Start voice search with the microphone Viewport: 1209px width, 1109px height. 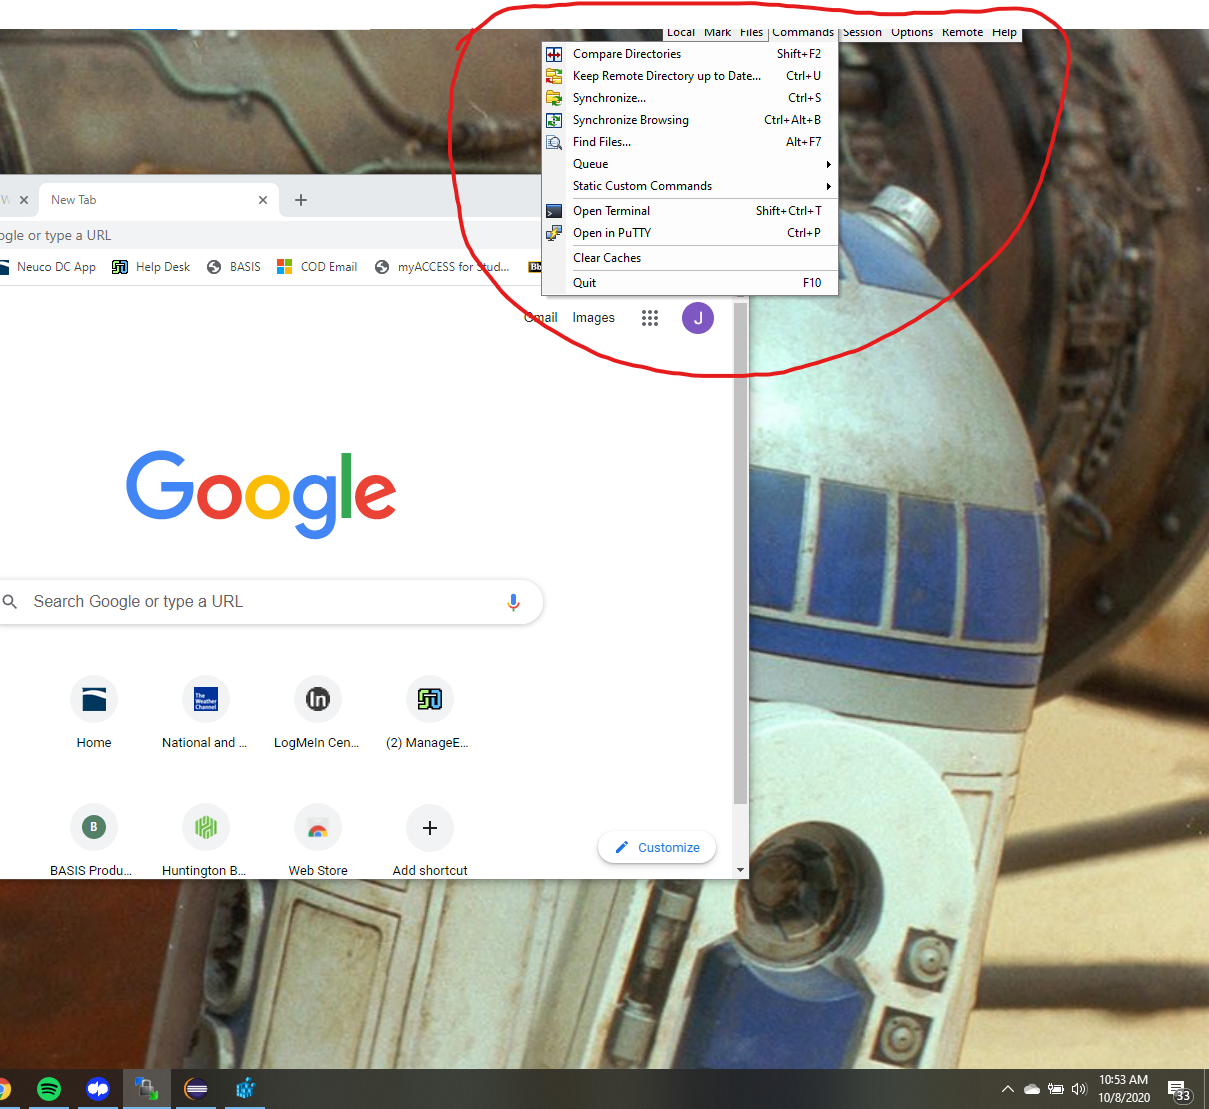tap(513, 602)
